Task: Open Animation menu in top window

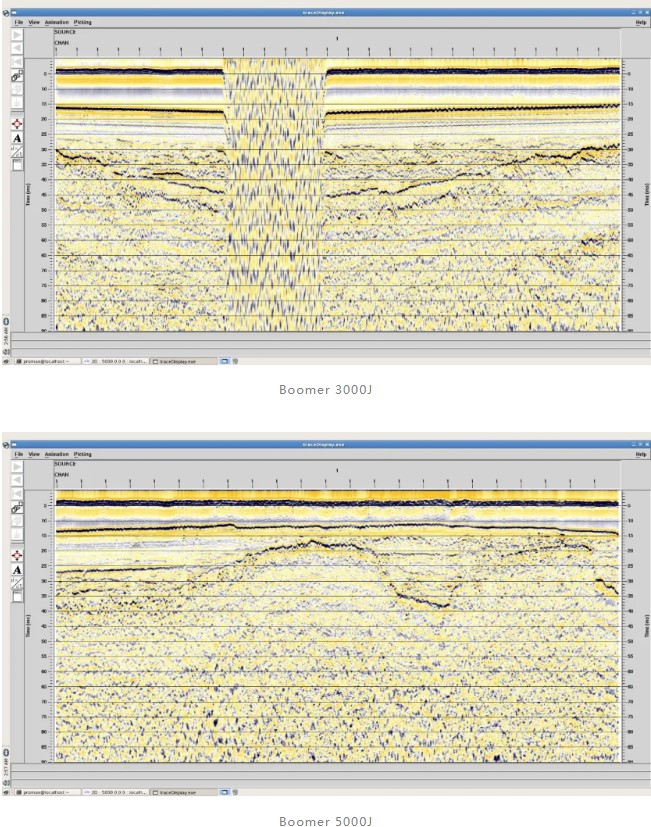Action: 57,20
